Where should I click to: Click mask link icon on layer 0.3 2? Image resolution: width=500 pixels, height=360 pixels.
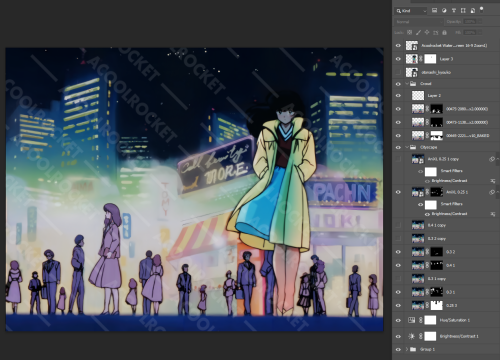coord(427,252)
